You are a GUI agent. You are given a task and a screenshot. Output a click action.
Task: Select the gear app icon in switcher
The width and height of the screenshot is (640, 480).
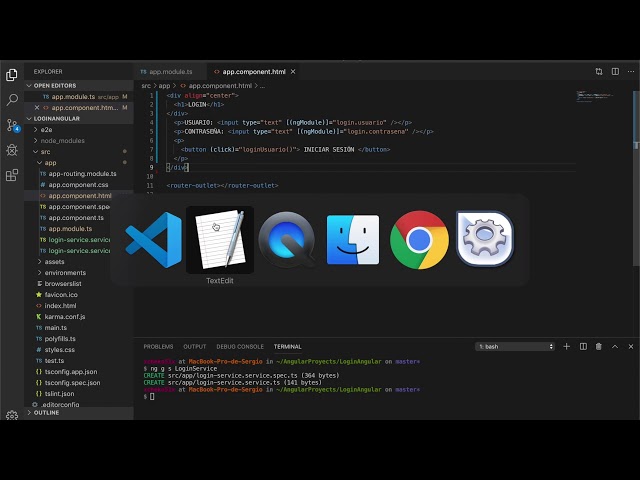[485, 239]
